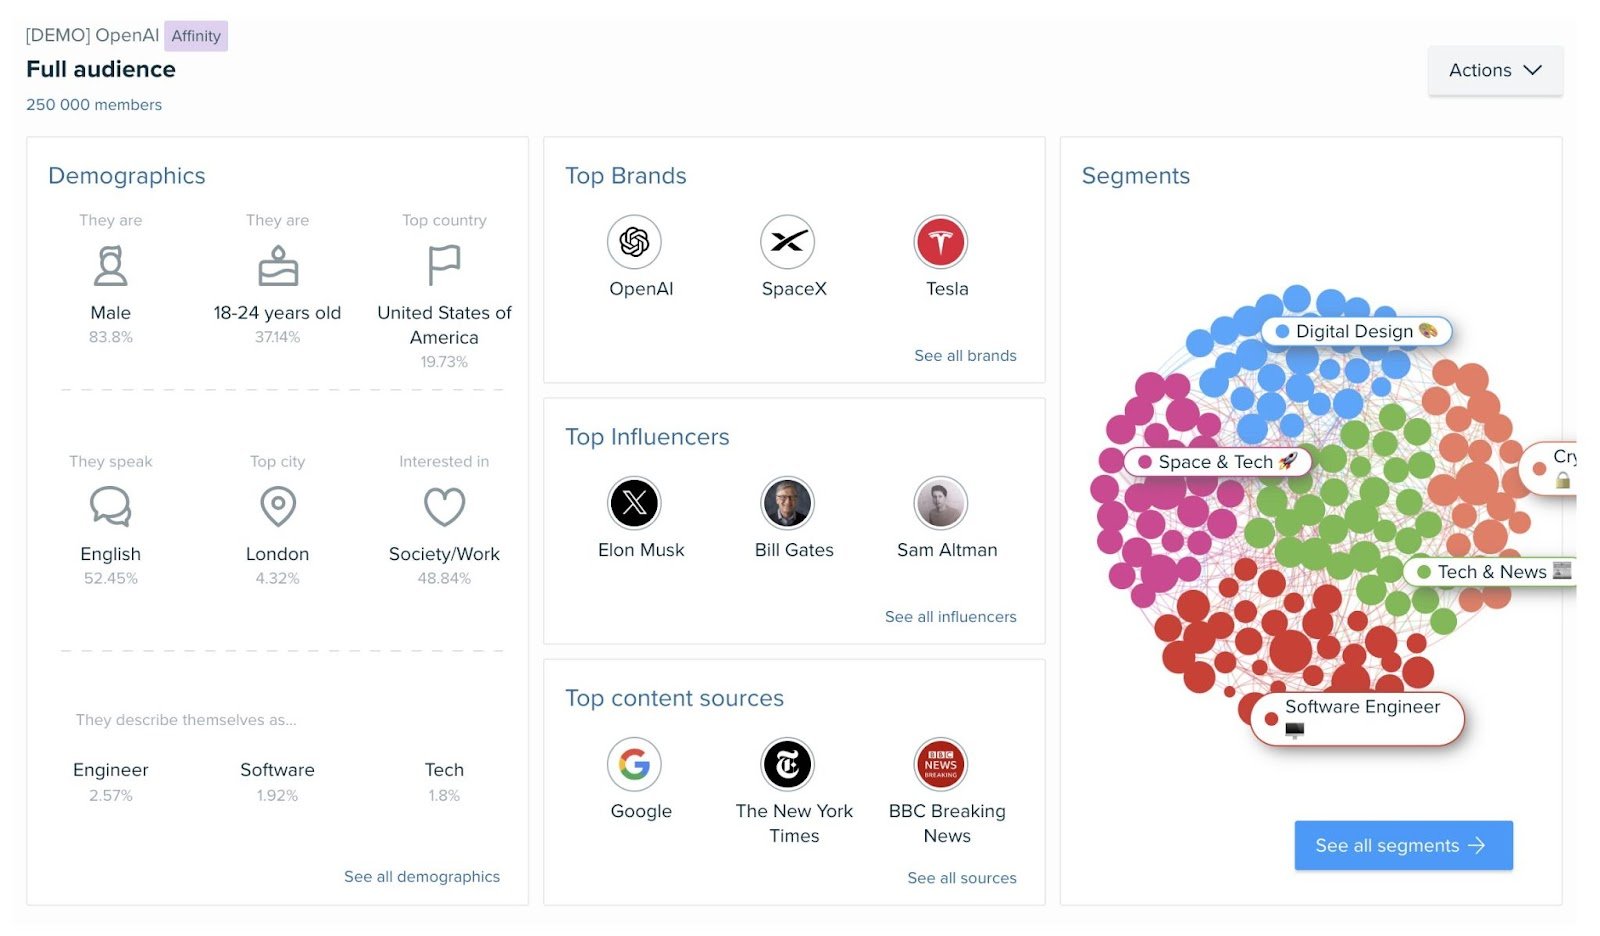
Task: Select the BBC Breaking News source icon
Action: [x=941, y=764]
